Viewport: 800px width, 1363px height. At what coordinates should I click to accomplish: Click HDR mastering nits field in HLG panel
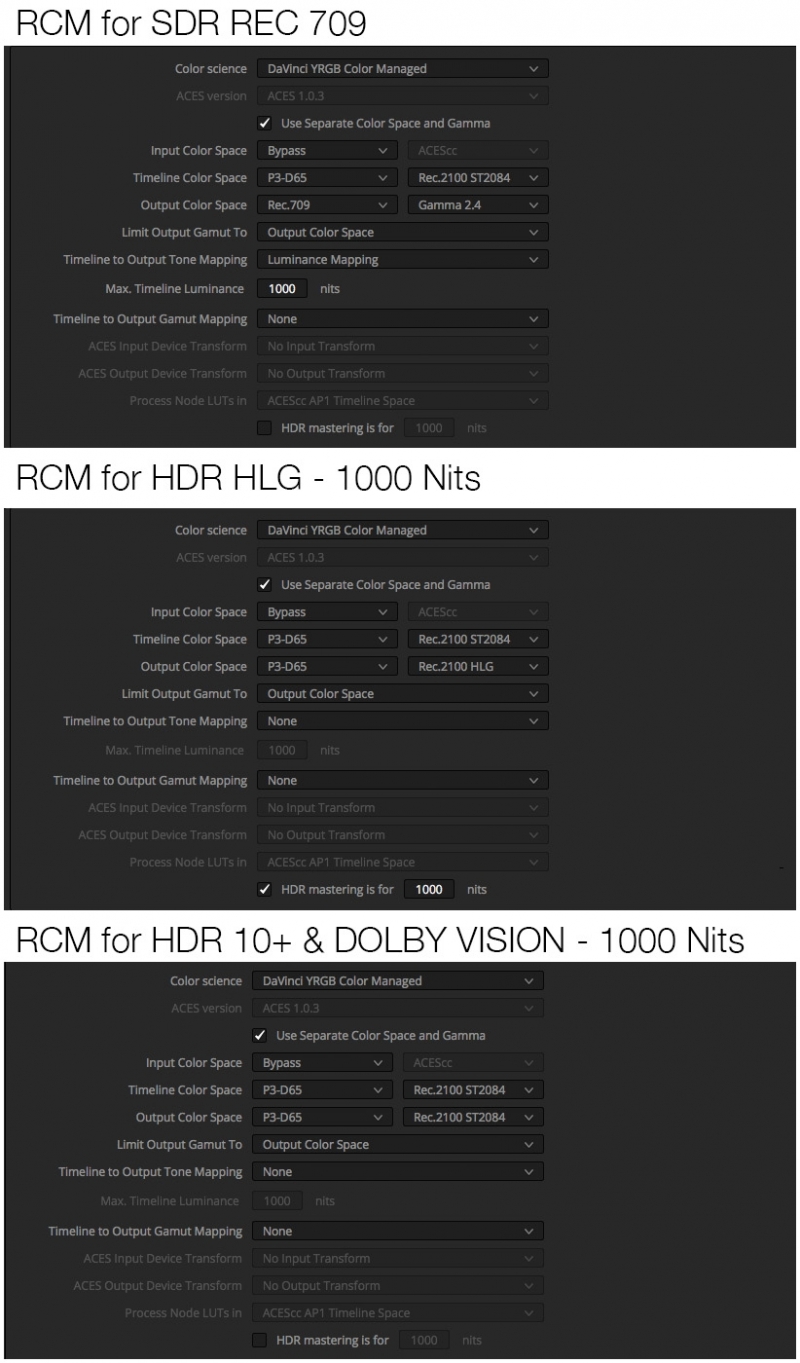click(429, 889)
